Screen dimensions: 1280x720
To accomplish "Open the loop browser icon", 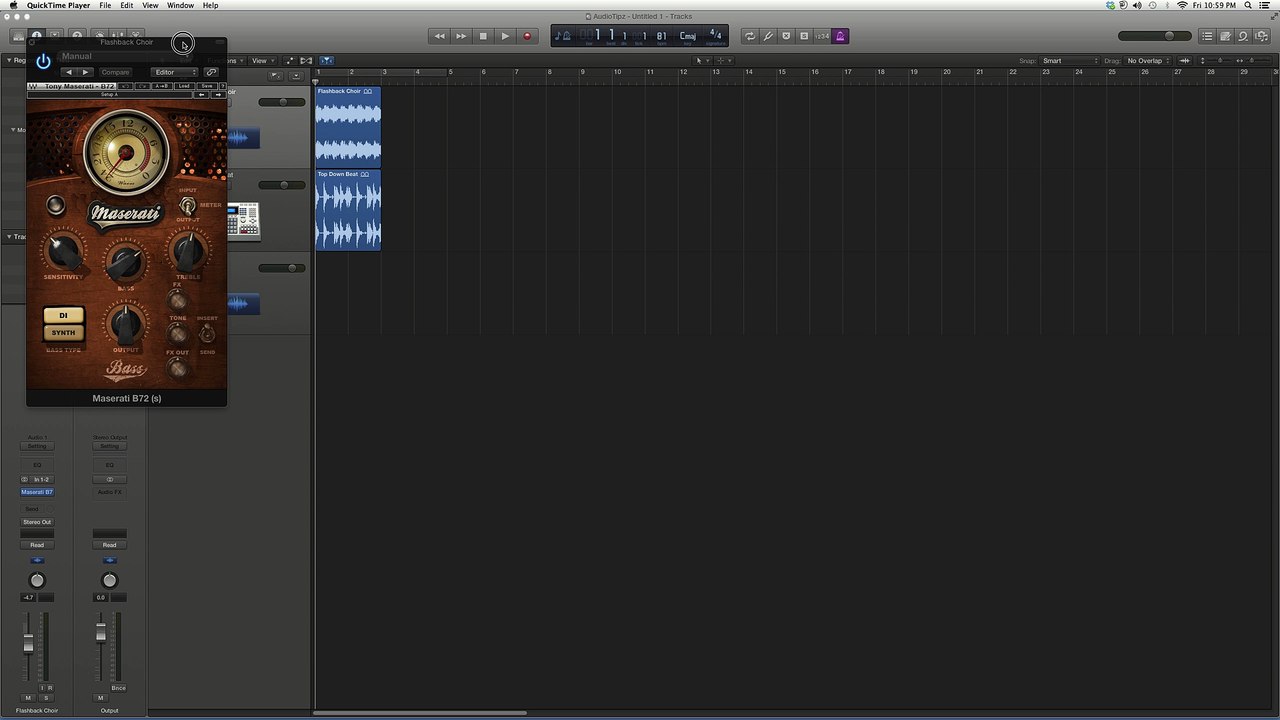I will click(x=1243, y=36).
